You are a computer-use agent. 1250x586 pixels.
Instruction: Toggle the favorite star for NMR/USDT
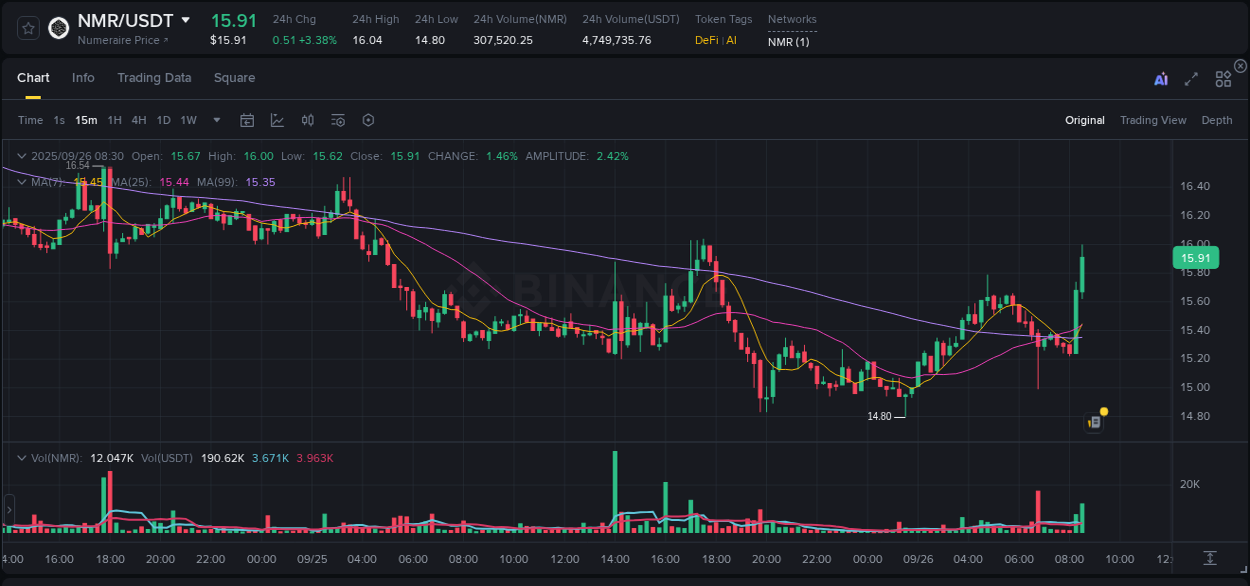27,28
